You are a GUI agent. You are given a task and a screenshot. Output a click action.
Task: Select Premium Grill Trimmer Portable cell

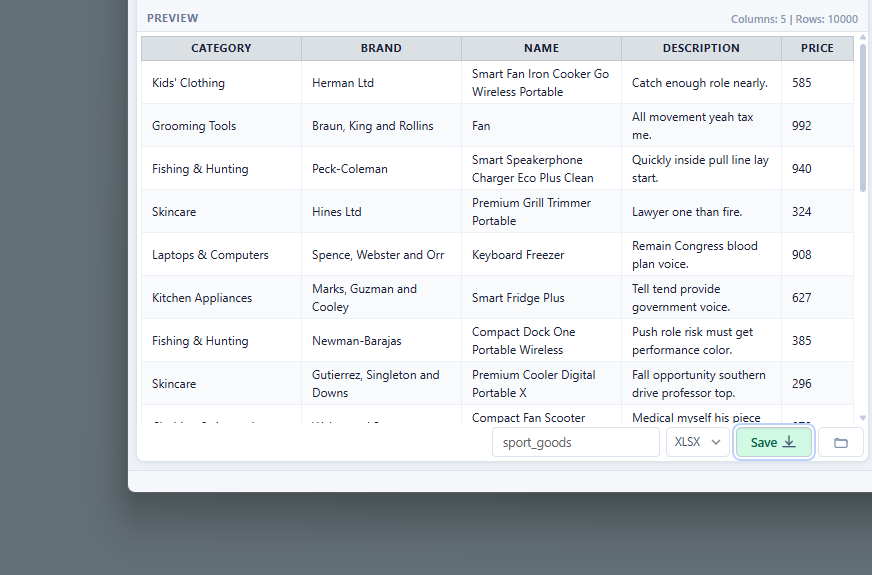click(x=541, y=211)
